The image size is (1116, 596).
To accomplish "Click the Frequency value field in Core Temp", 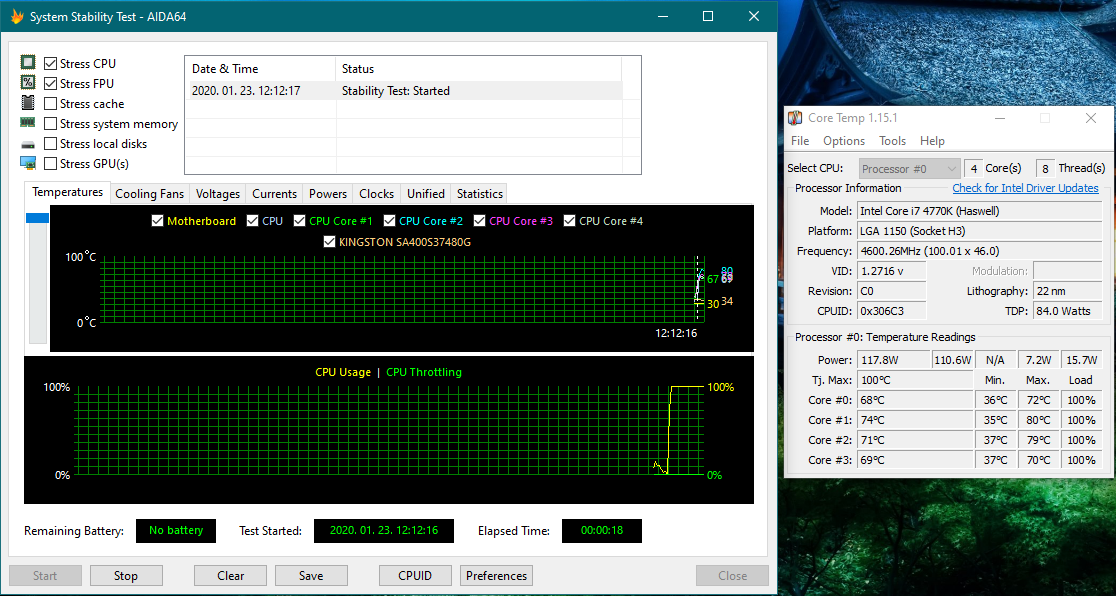I will 980,251.
